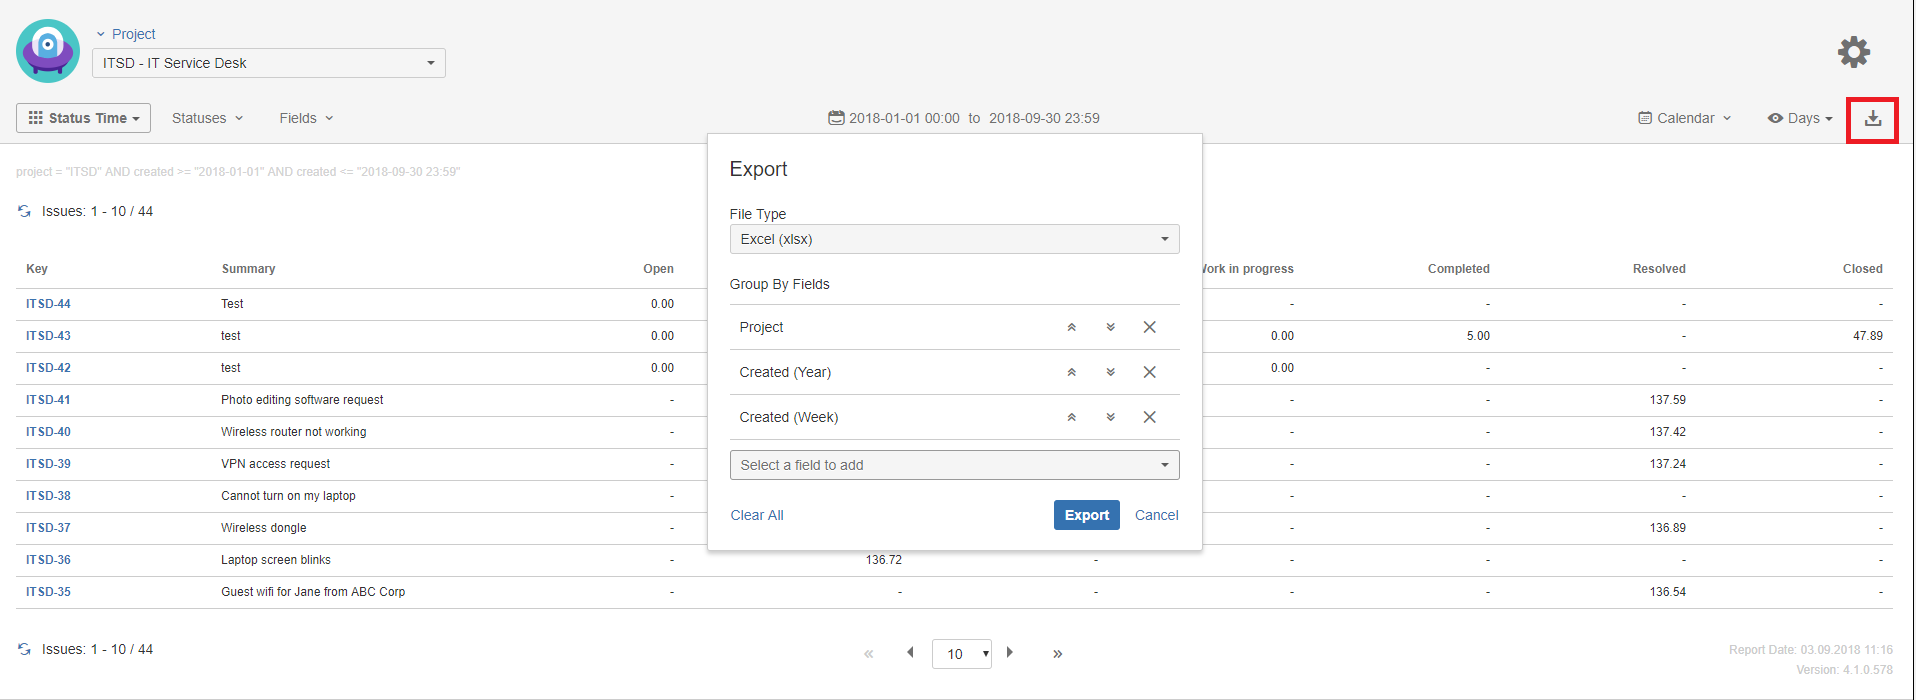
Task: Expand the ITSD project selector
Action: click(268, 63)
